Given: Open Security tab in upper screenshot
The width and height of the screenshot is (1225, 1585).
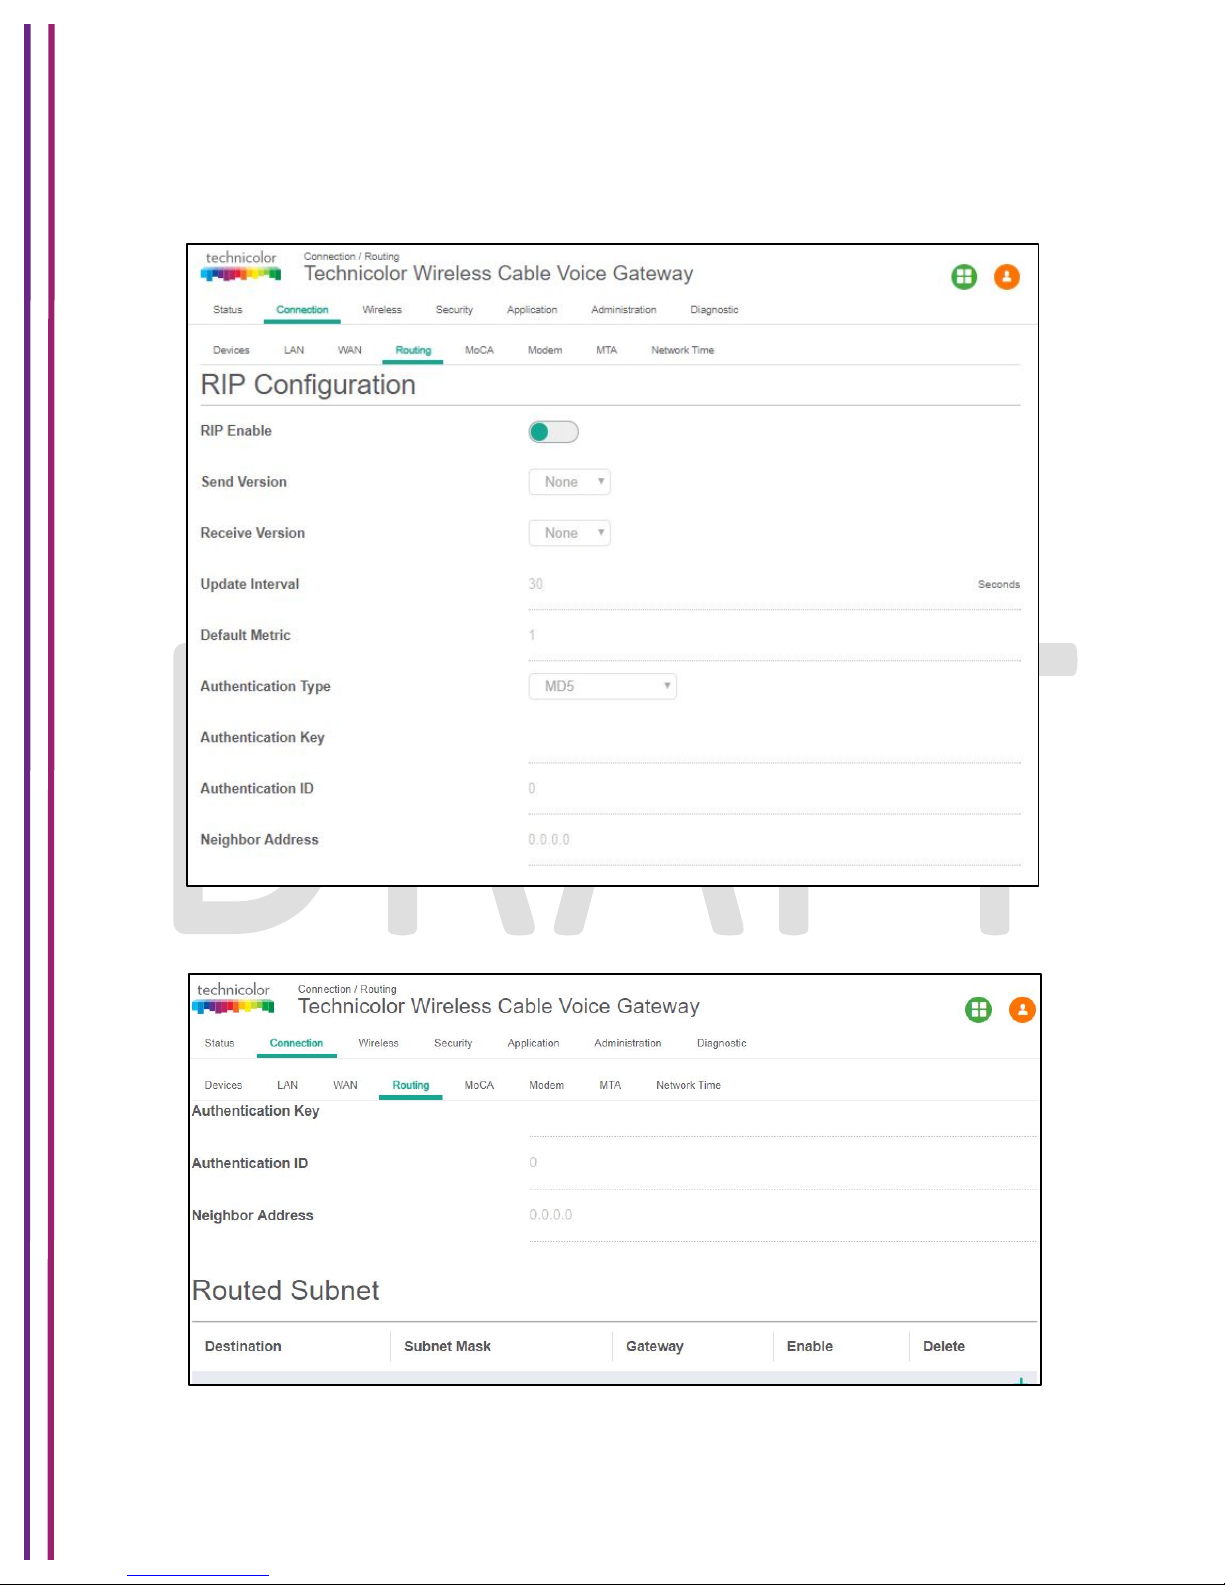Looking at the screenshot, I should [x=454, y=310].
